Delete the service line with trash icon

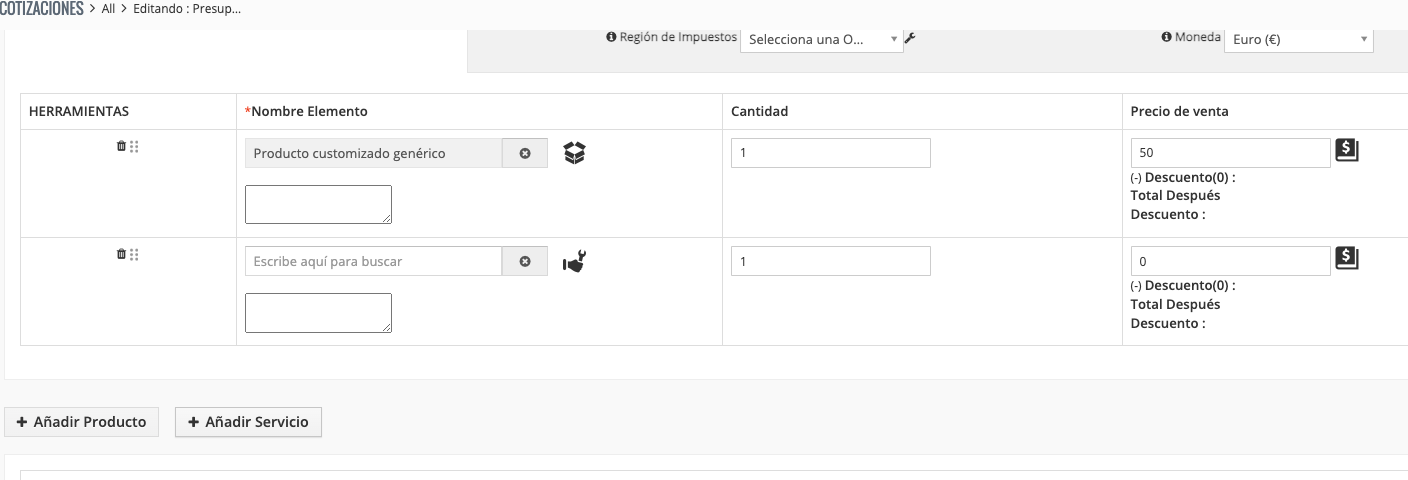(121, 254)
